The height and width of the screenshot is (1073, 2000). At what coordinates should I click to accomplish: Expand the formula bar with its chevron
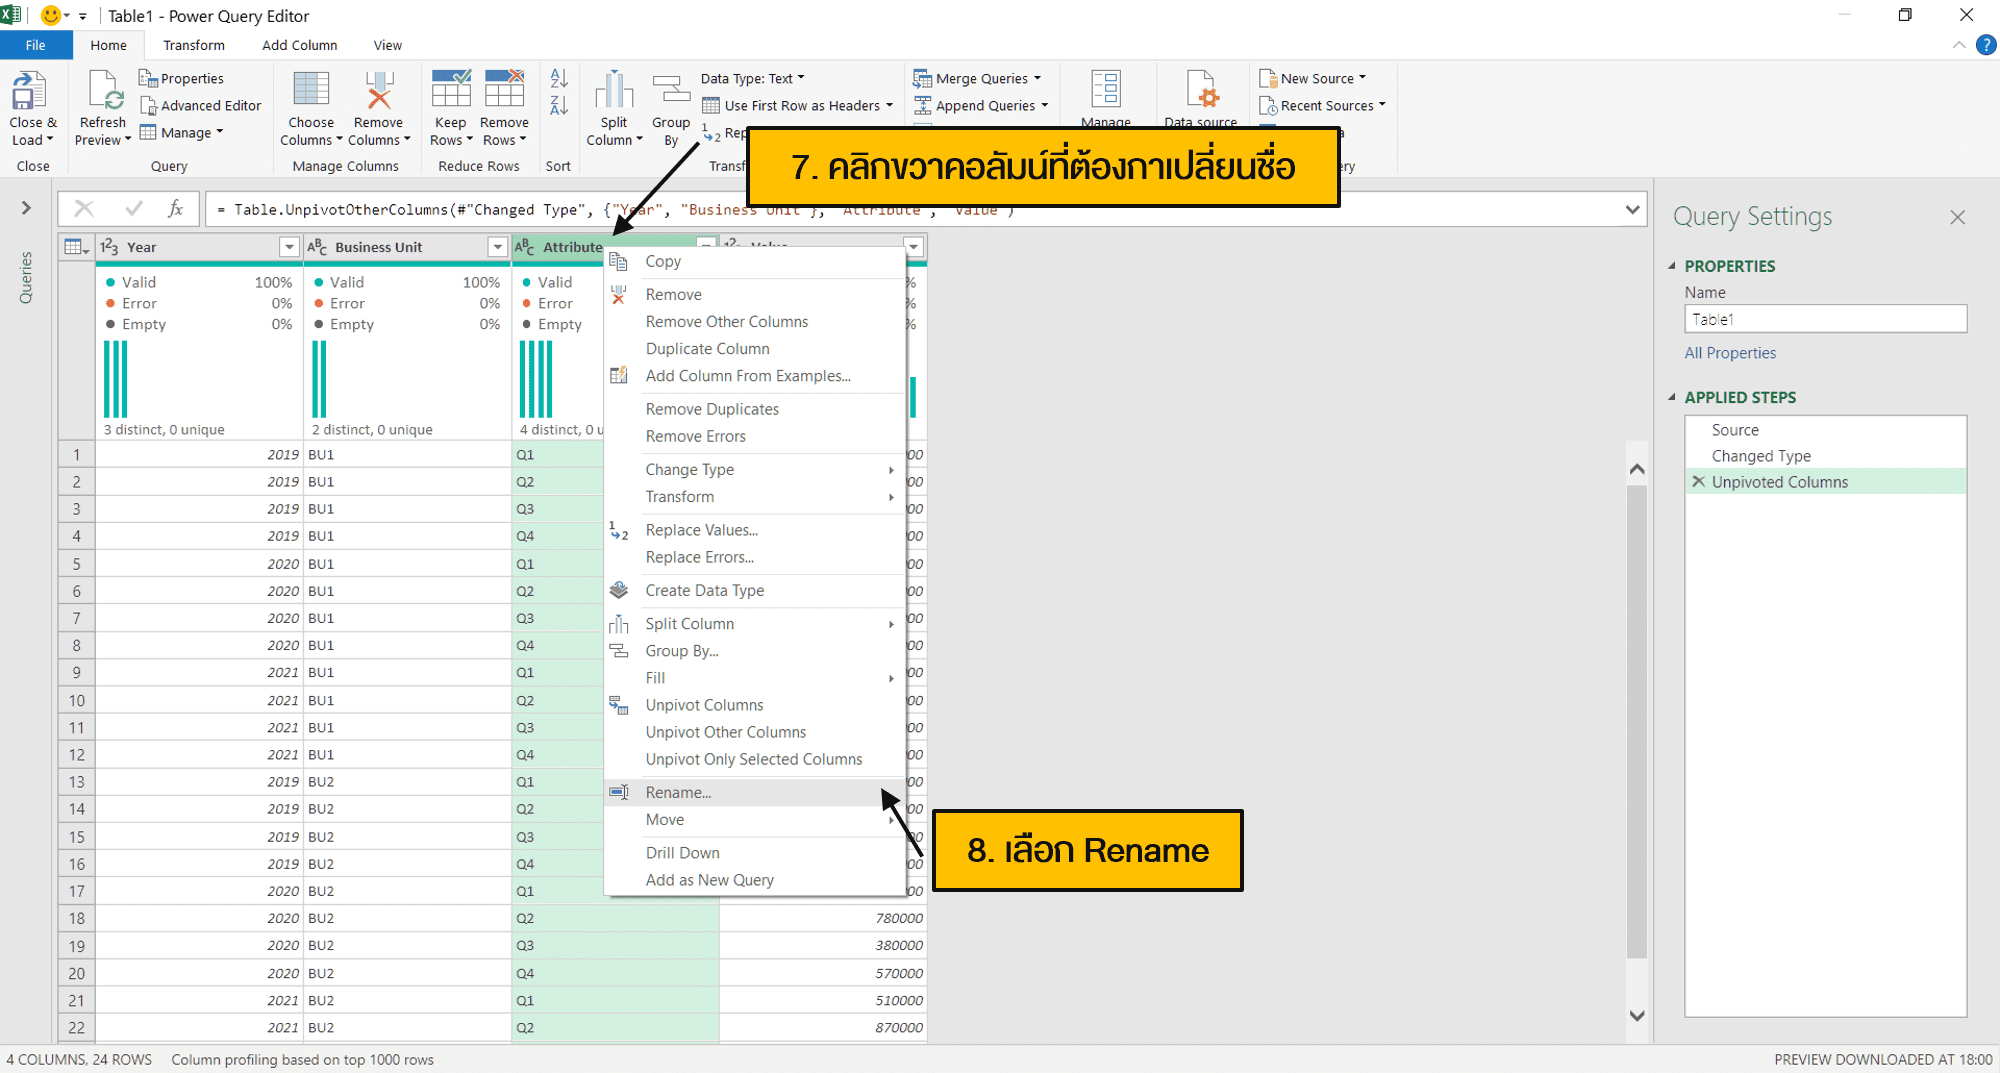pyautogui.click(x=1632, y=209)
